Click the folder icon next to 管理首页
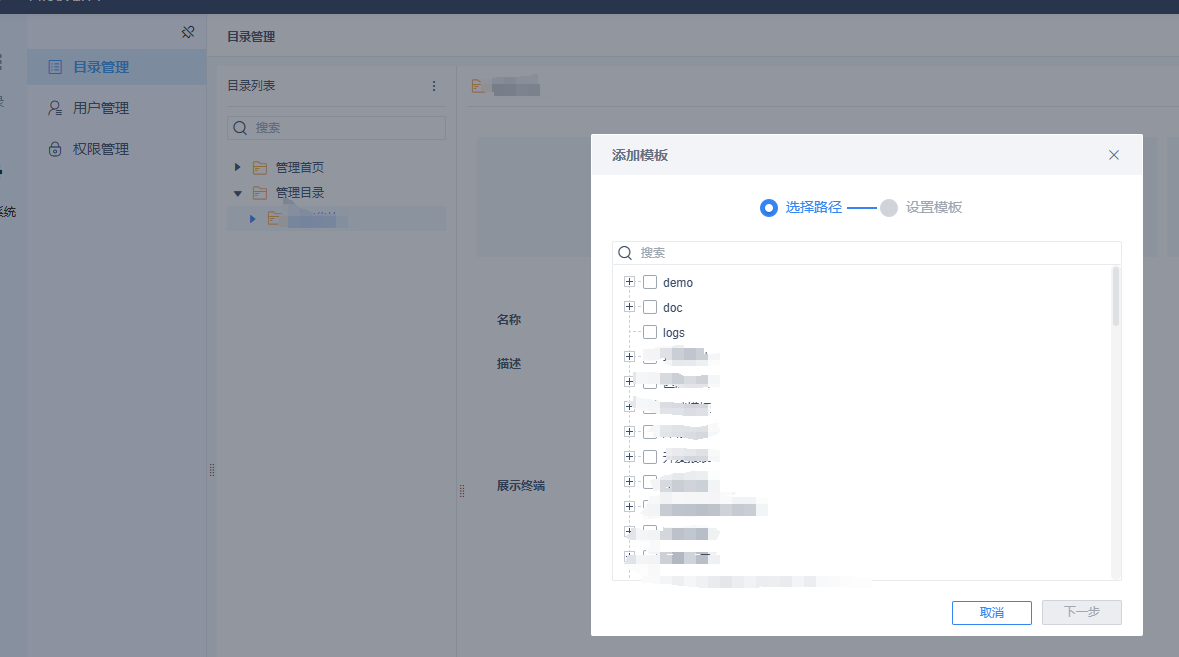 coord(260,168)
